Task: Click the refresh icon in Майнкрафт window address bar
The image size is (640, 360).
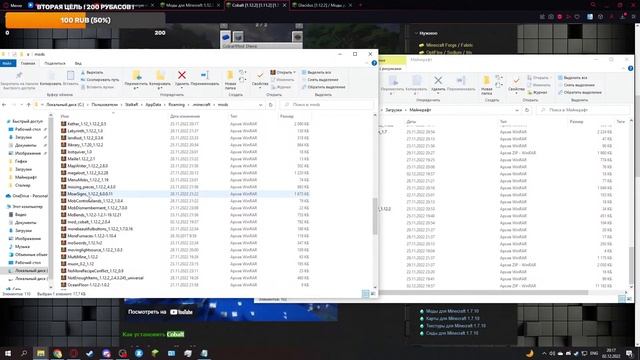Action: click(527, 110)
